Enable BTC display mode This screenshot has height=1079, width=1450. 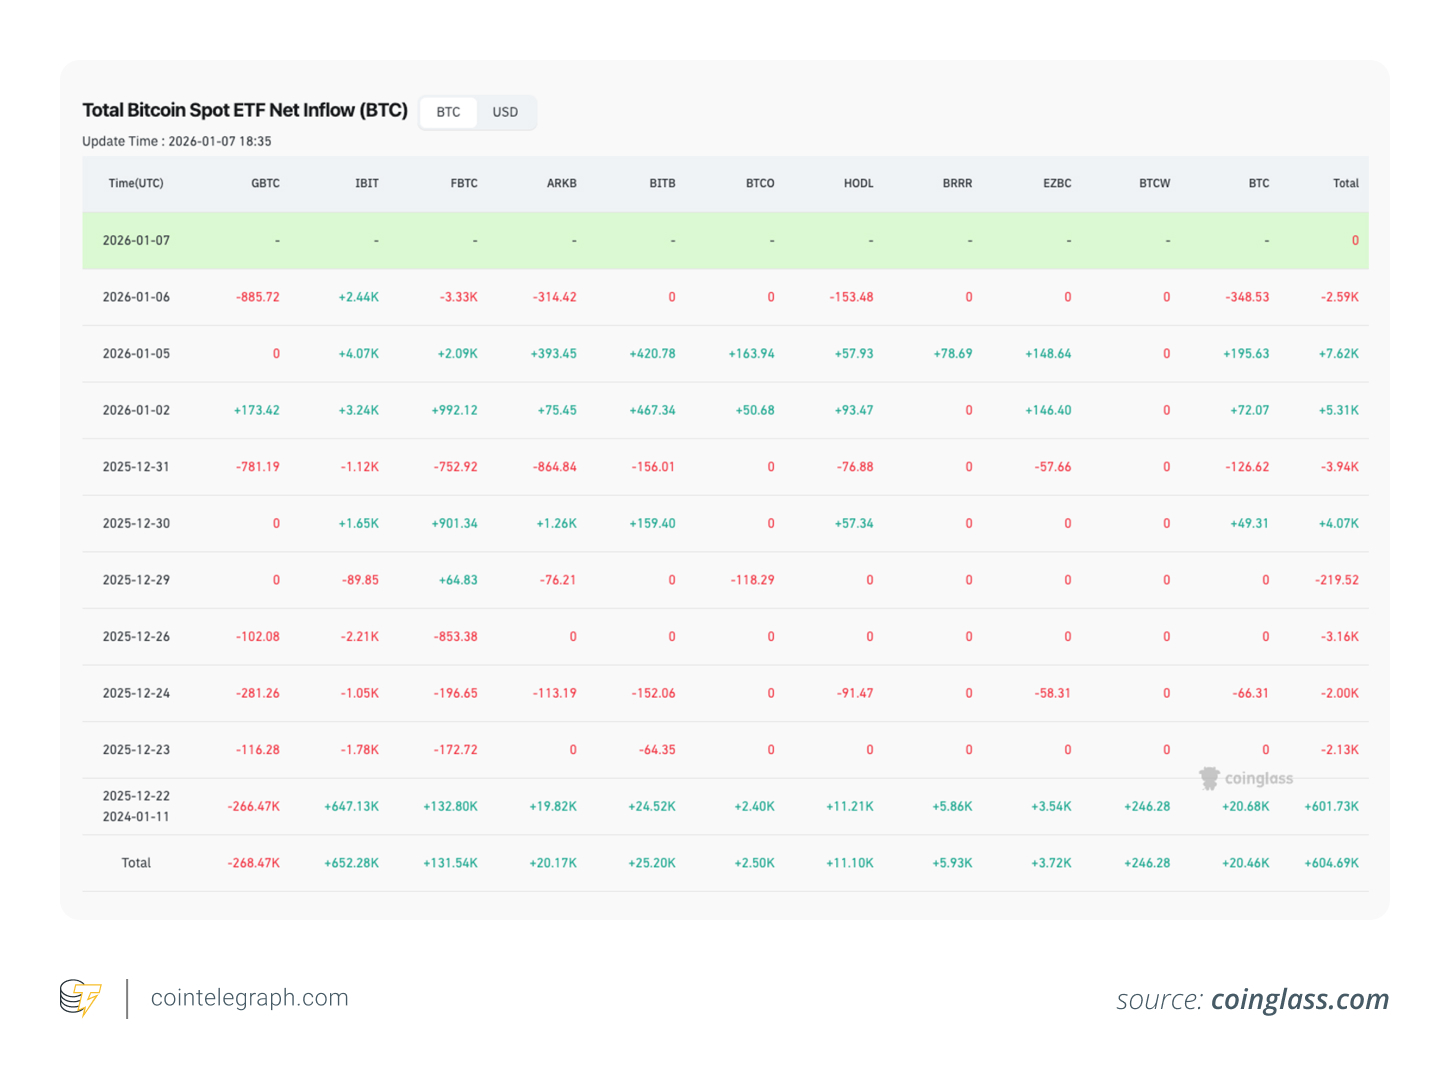447,112
